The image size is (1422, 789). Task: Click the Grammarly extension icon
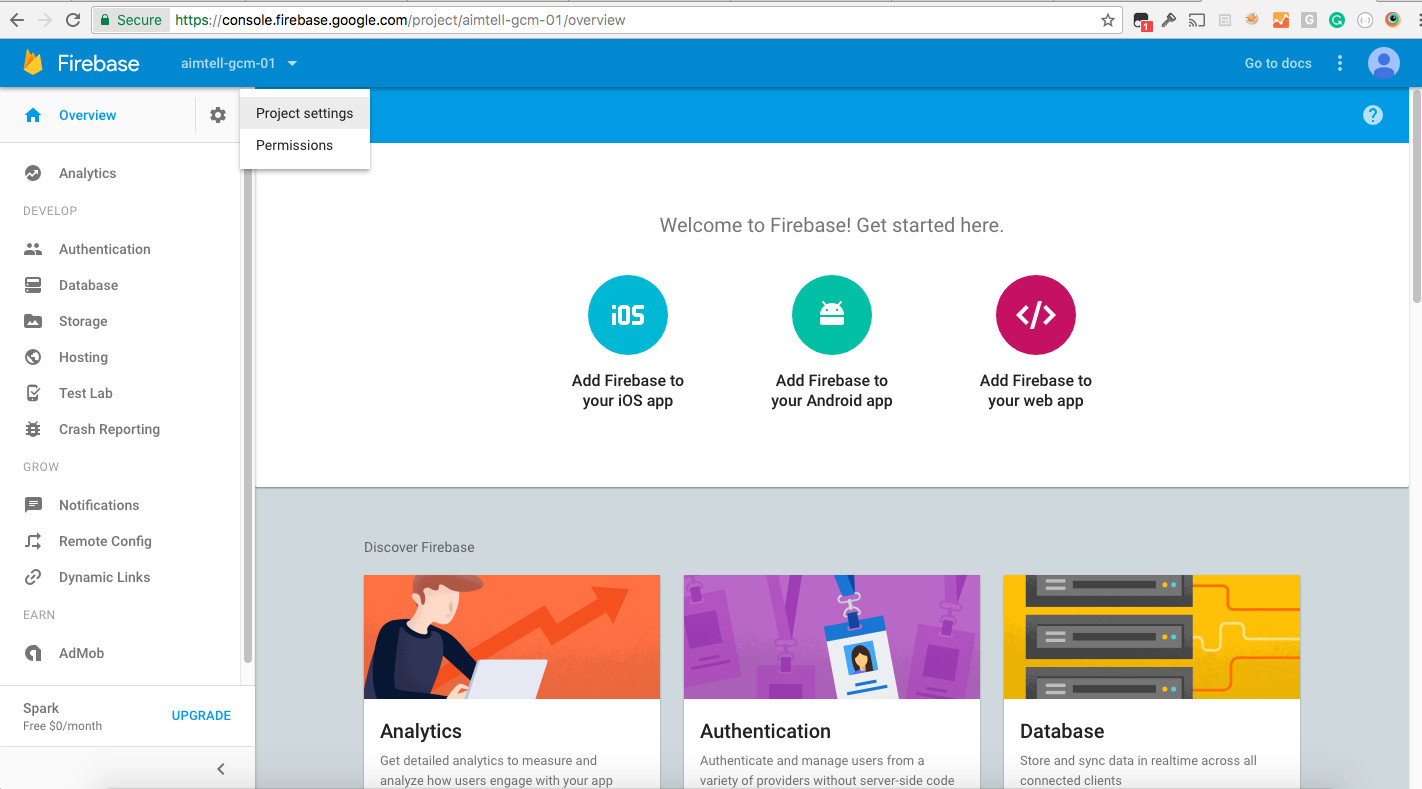(x=1337, y=20)
